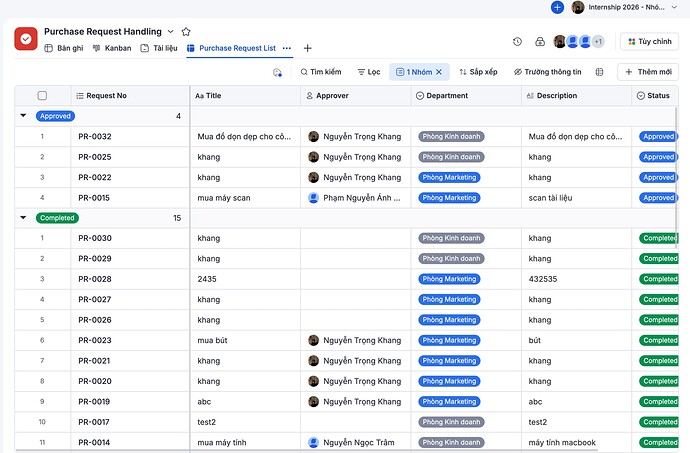Viewport: 690px width, 453px height.
Task: Open record PR-0022
Action: (x=95, y=177)
